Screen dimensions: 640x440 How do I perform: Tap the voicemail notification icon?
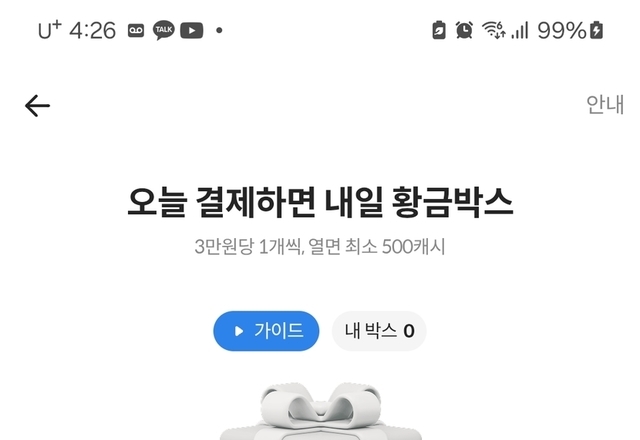[136, 31]
